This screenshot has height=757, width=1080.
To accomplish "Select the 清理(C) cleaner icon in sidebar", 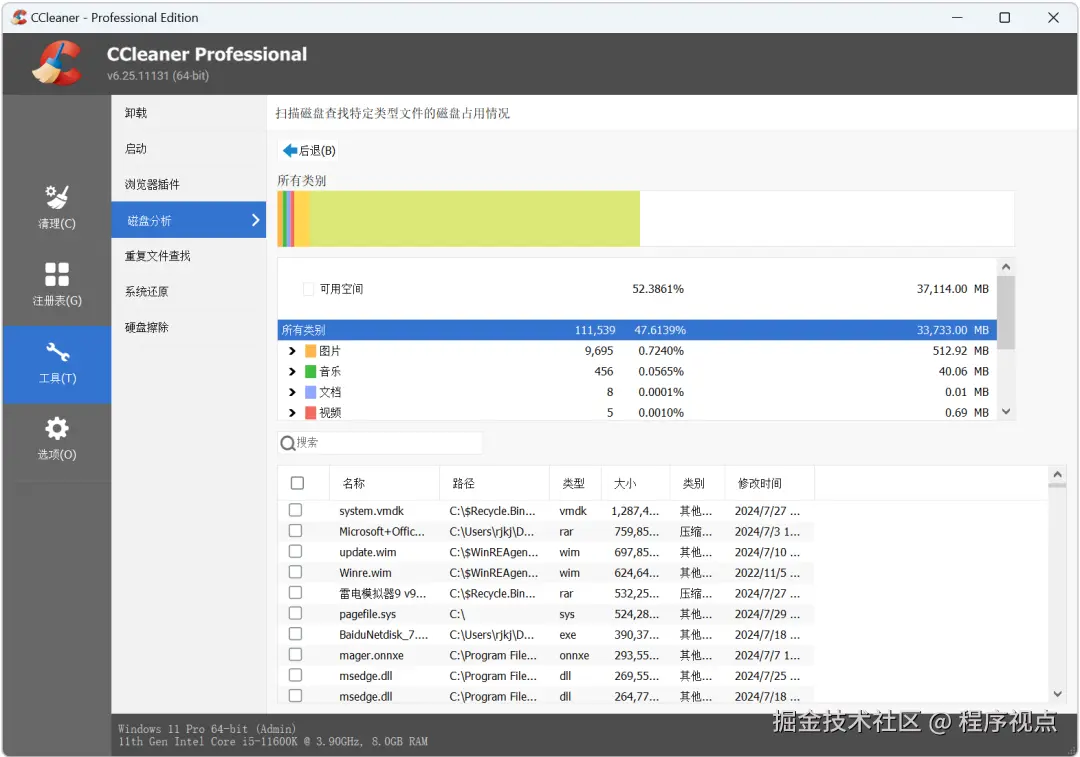I will 56,205.
